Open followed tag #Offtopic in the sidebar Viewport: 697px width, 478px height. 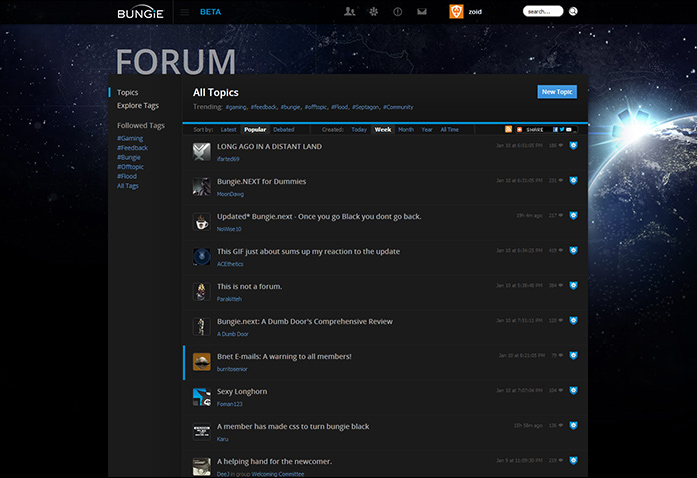pyautogui.click(x=130, y=167)
